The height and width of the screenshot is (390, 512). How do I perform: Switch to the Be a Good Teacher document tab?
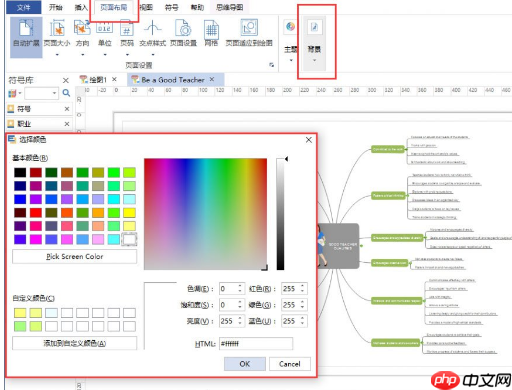point(173,80)
